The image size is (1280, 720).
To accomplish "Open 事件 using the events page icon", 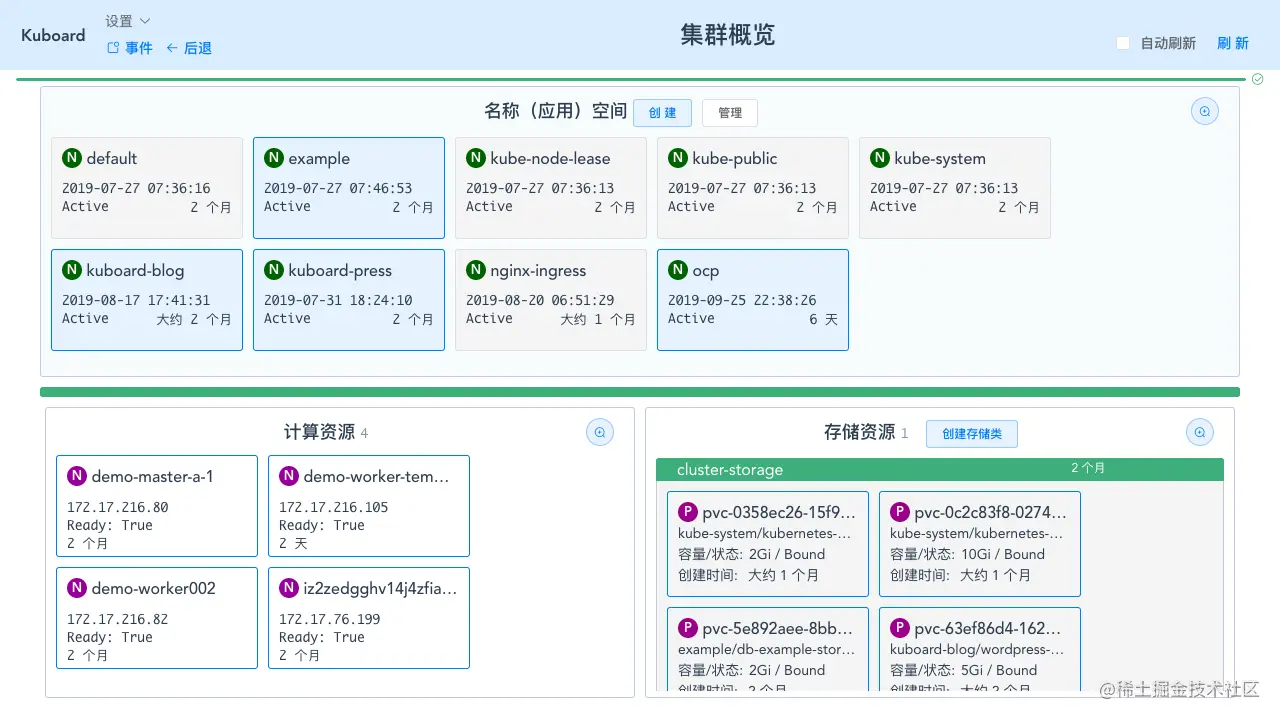I will (x=113, y=47).
